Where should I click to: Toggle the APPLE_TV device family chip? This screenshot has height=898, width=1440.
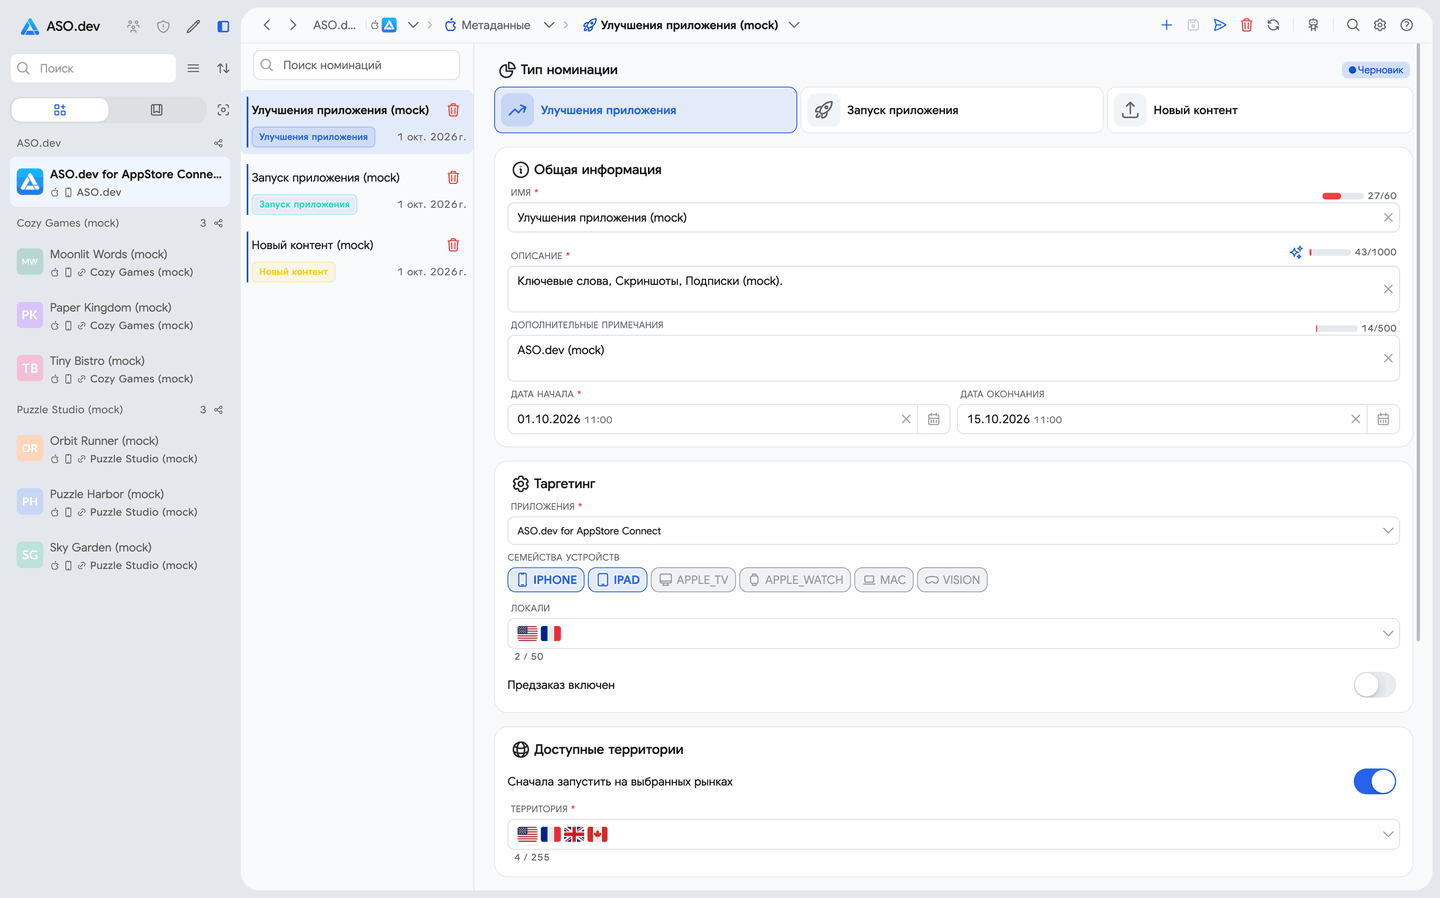click(693, 580)
